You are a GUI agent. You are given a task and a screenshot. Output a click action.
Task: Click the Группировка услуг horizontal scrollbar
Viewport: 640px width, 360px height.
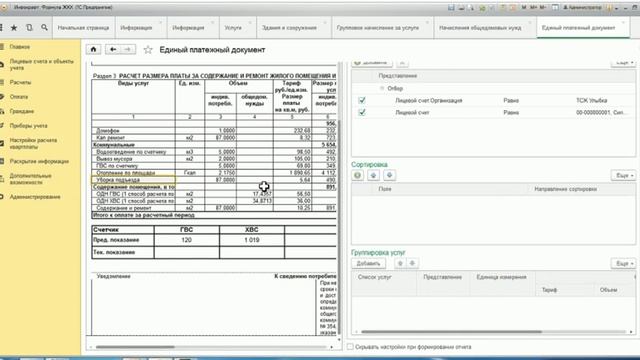451,332
